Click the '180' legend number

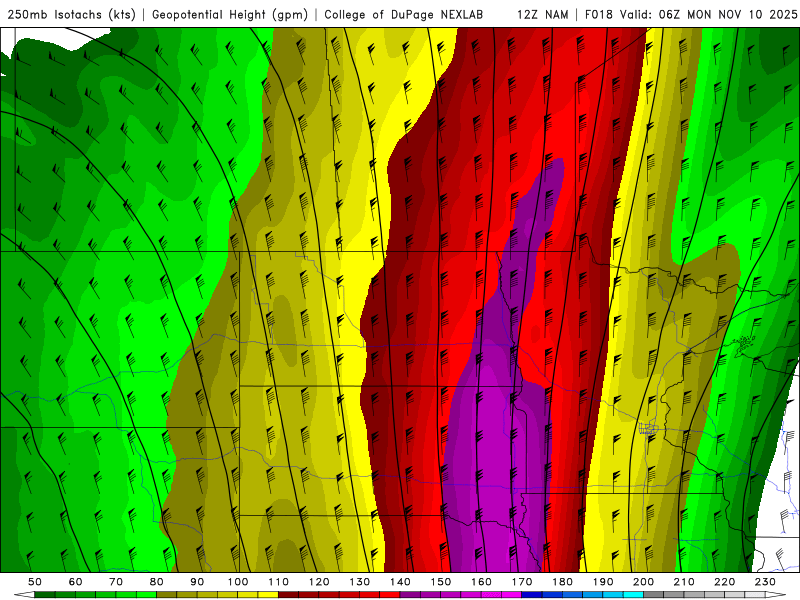pyautogui.click(x=562, y=582)
